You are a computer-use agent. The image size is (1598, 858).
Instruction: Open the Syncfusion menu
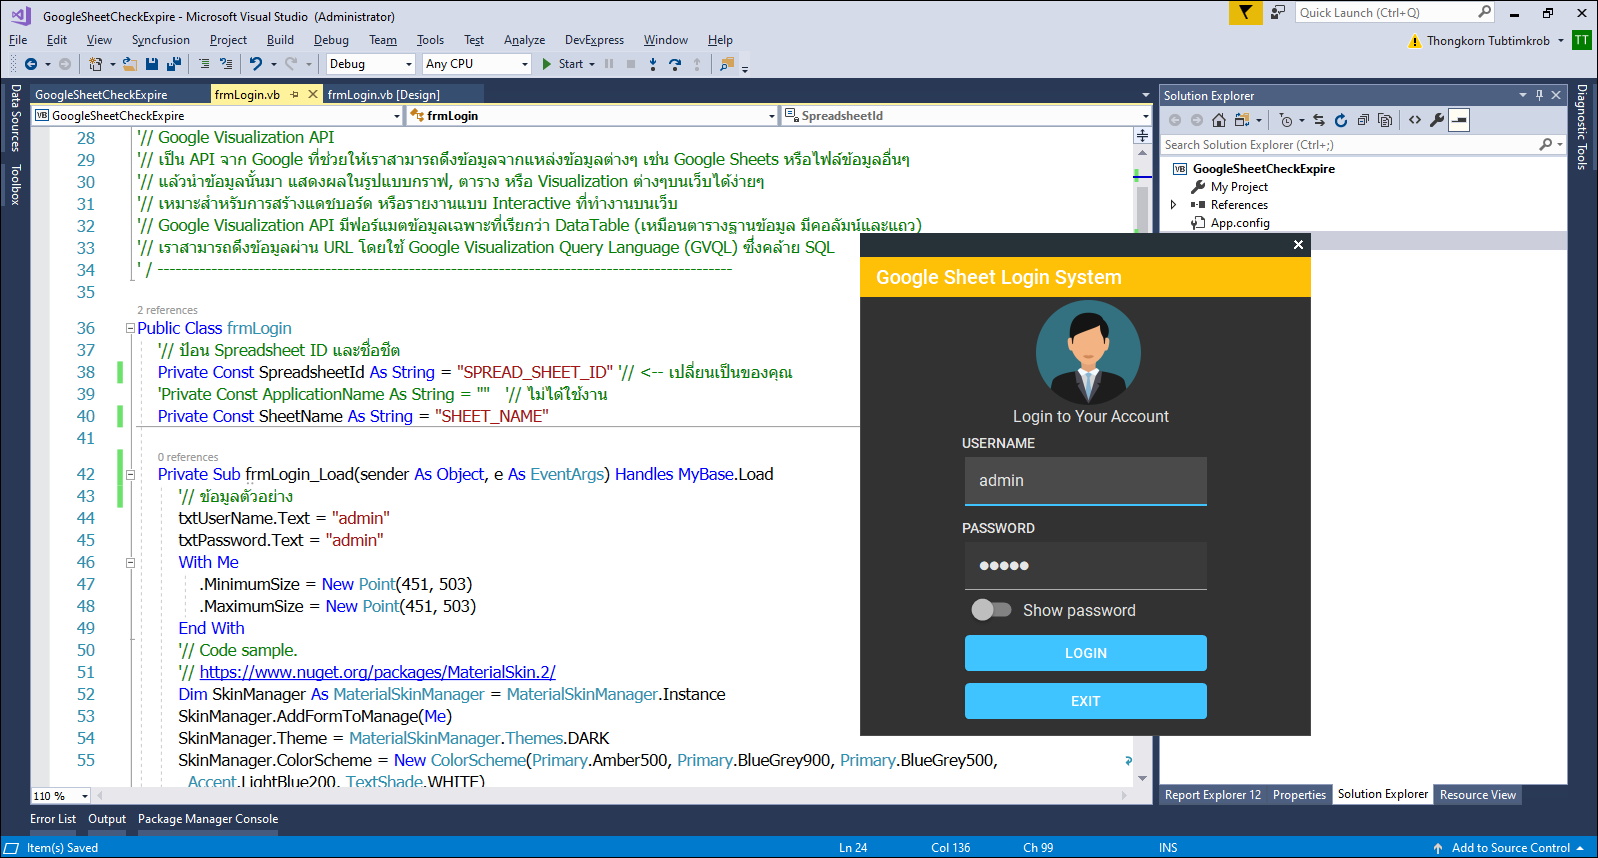pyautogui.click(x=160, y=40)
